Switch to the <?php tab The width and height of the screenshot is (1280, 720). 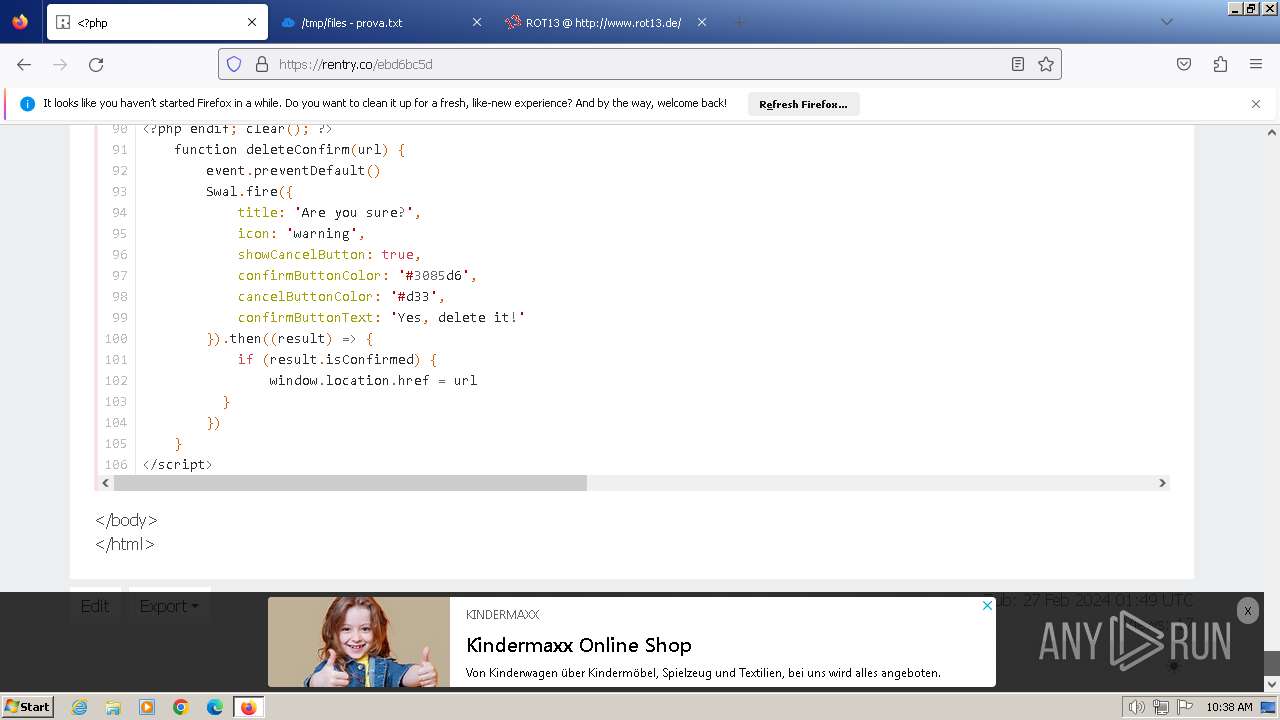[x=156, y=22]
